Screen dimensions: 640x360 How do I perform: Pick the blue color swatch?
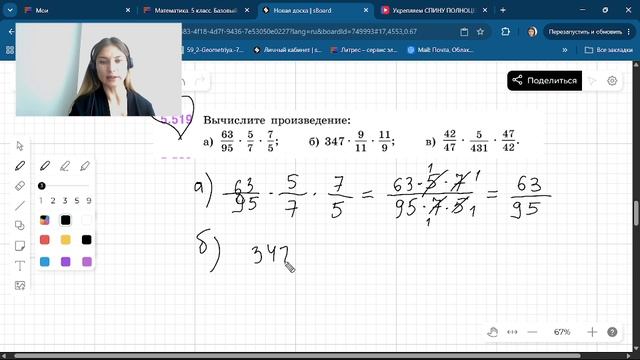tap(44, 262)
